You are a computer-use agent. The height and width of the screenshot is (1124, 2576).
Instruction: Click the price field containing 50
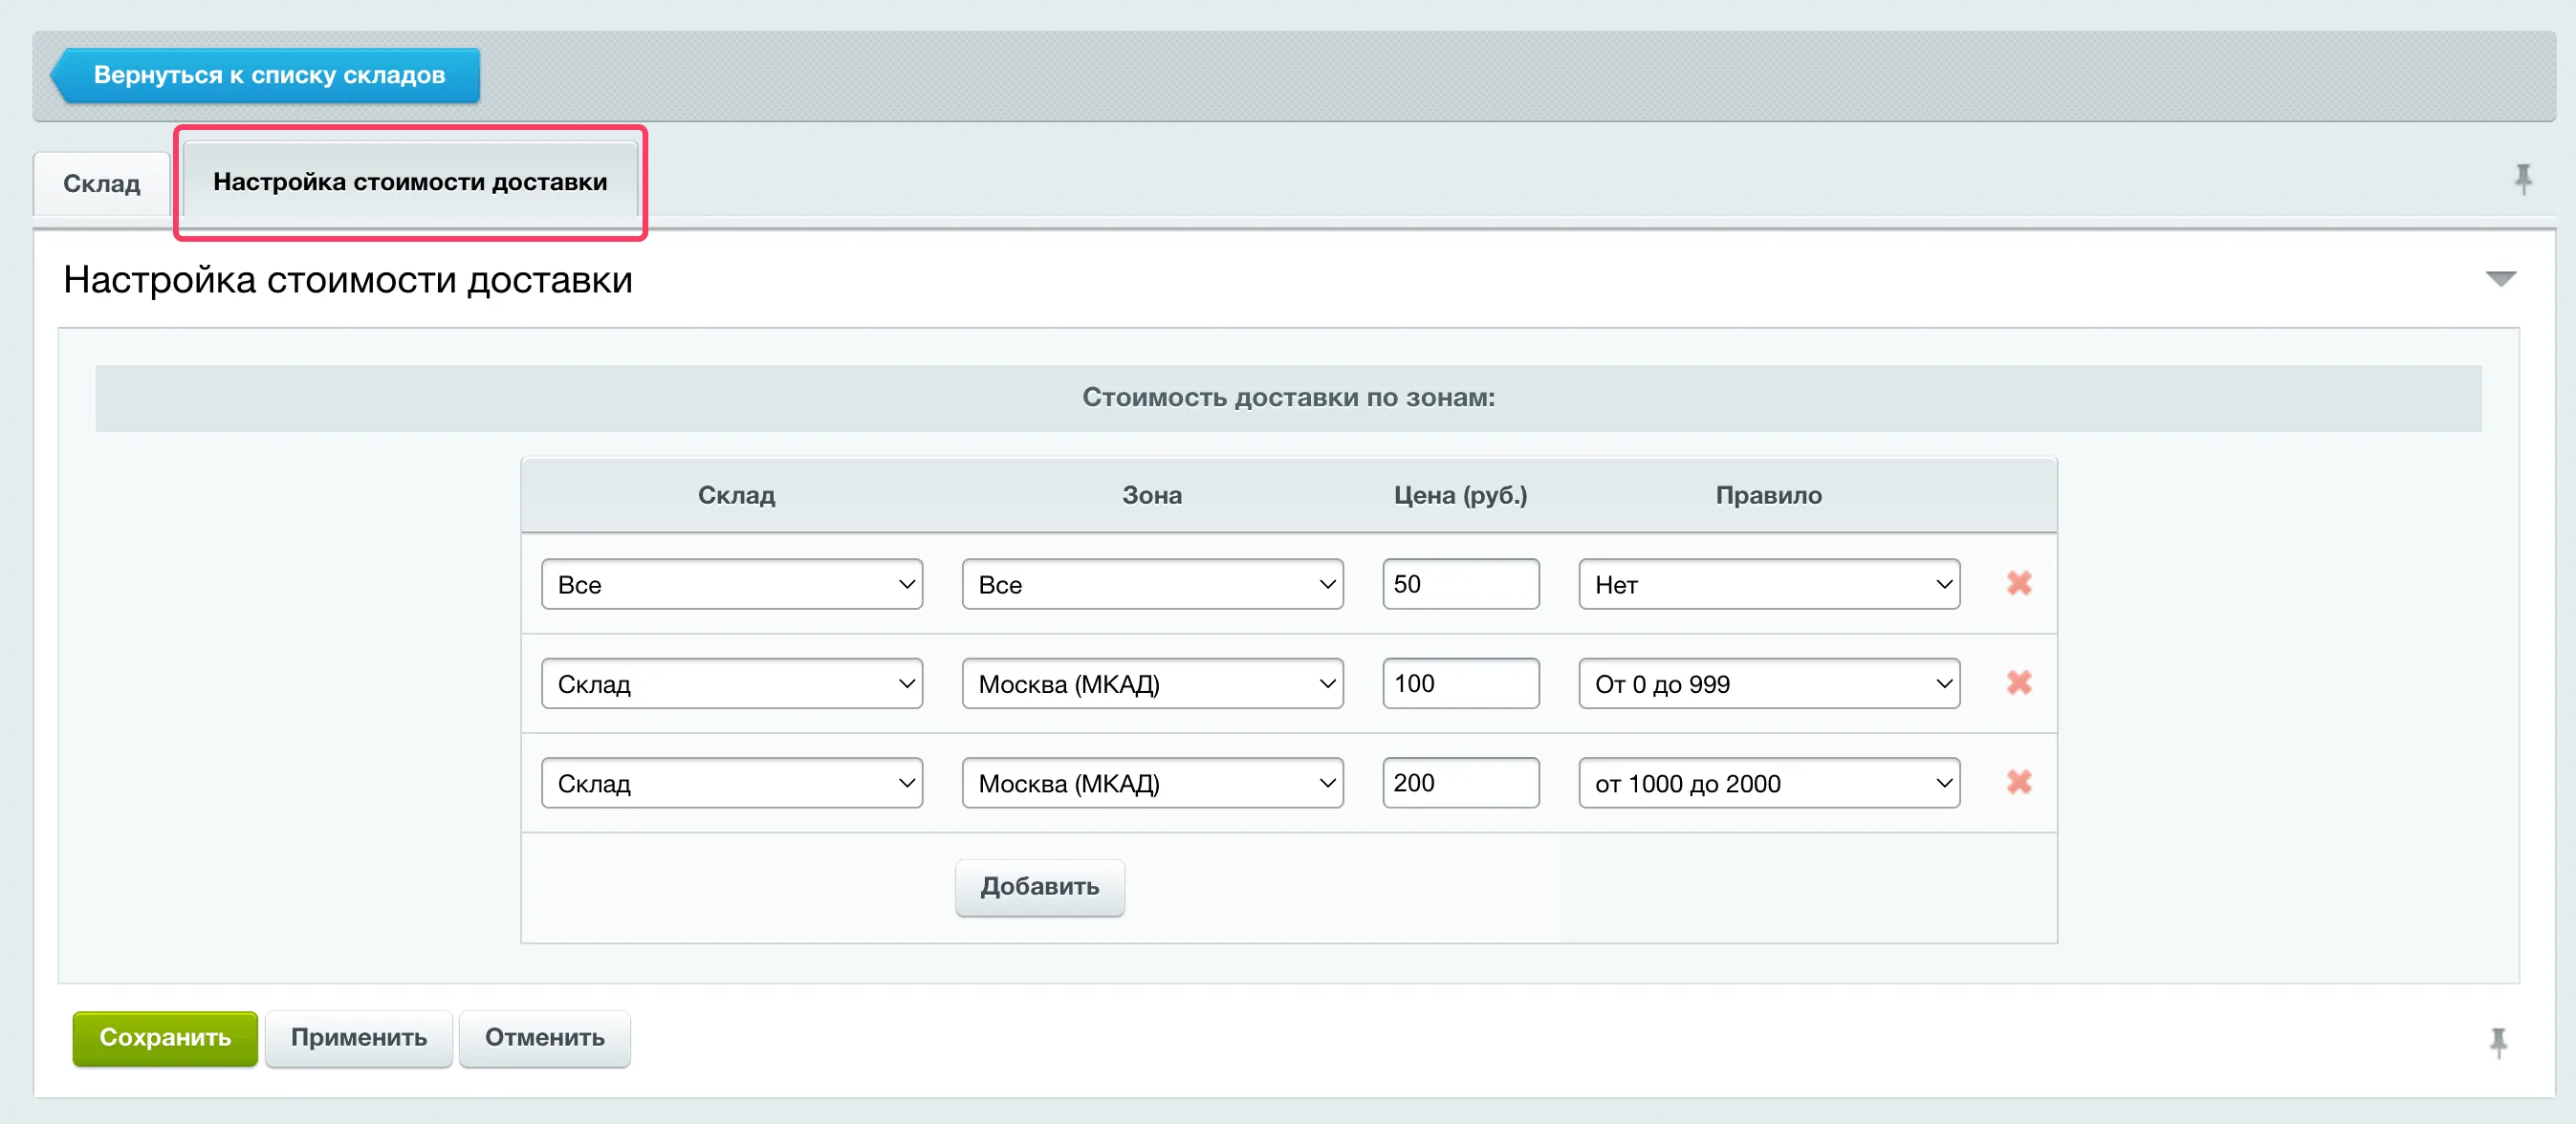pyautogui.click(x=1461, y=584)
